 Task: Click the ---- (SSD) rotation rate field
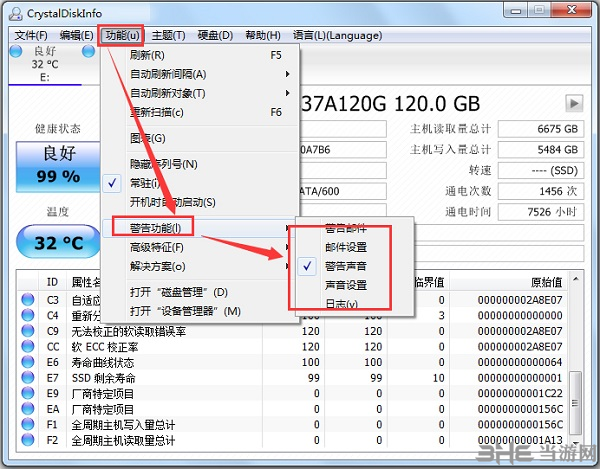coord(541,170)
